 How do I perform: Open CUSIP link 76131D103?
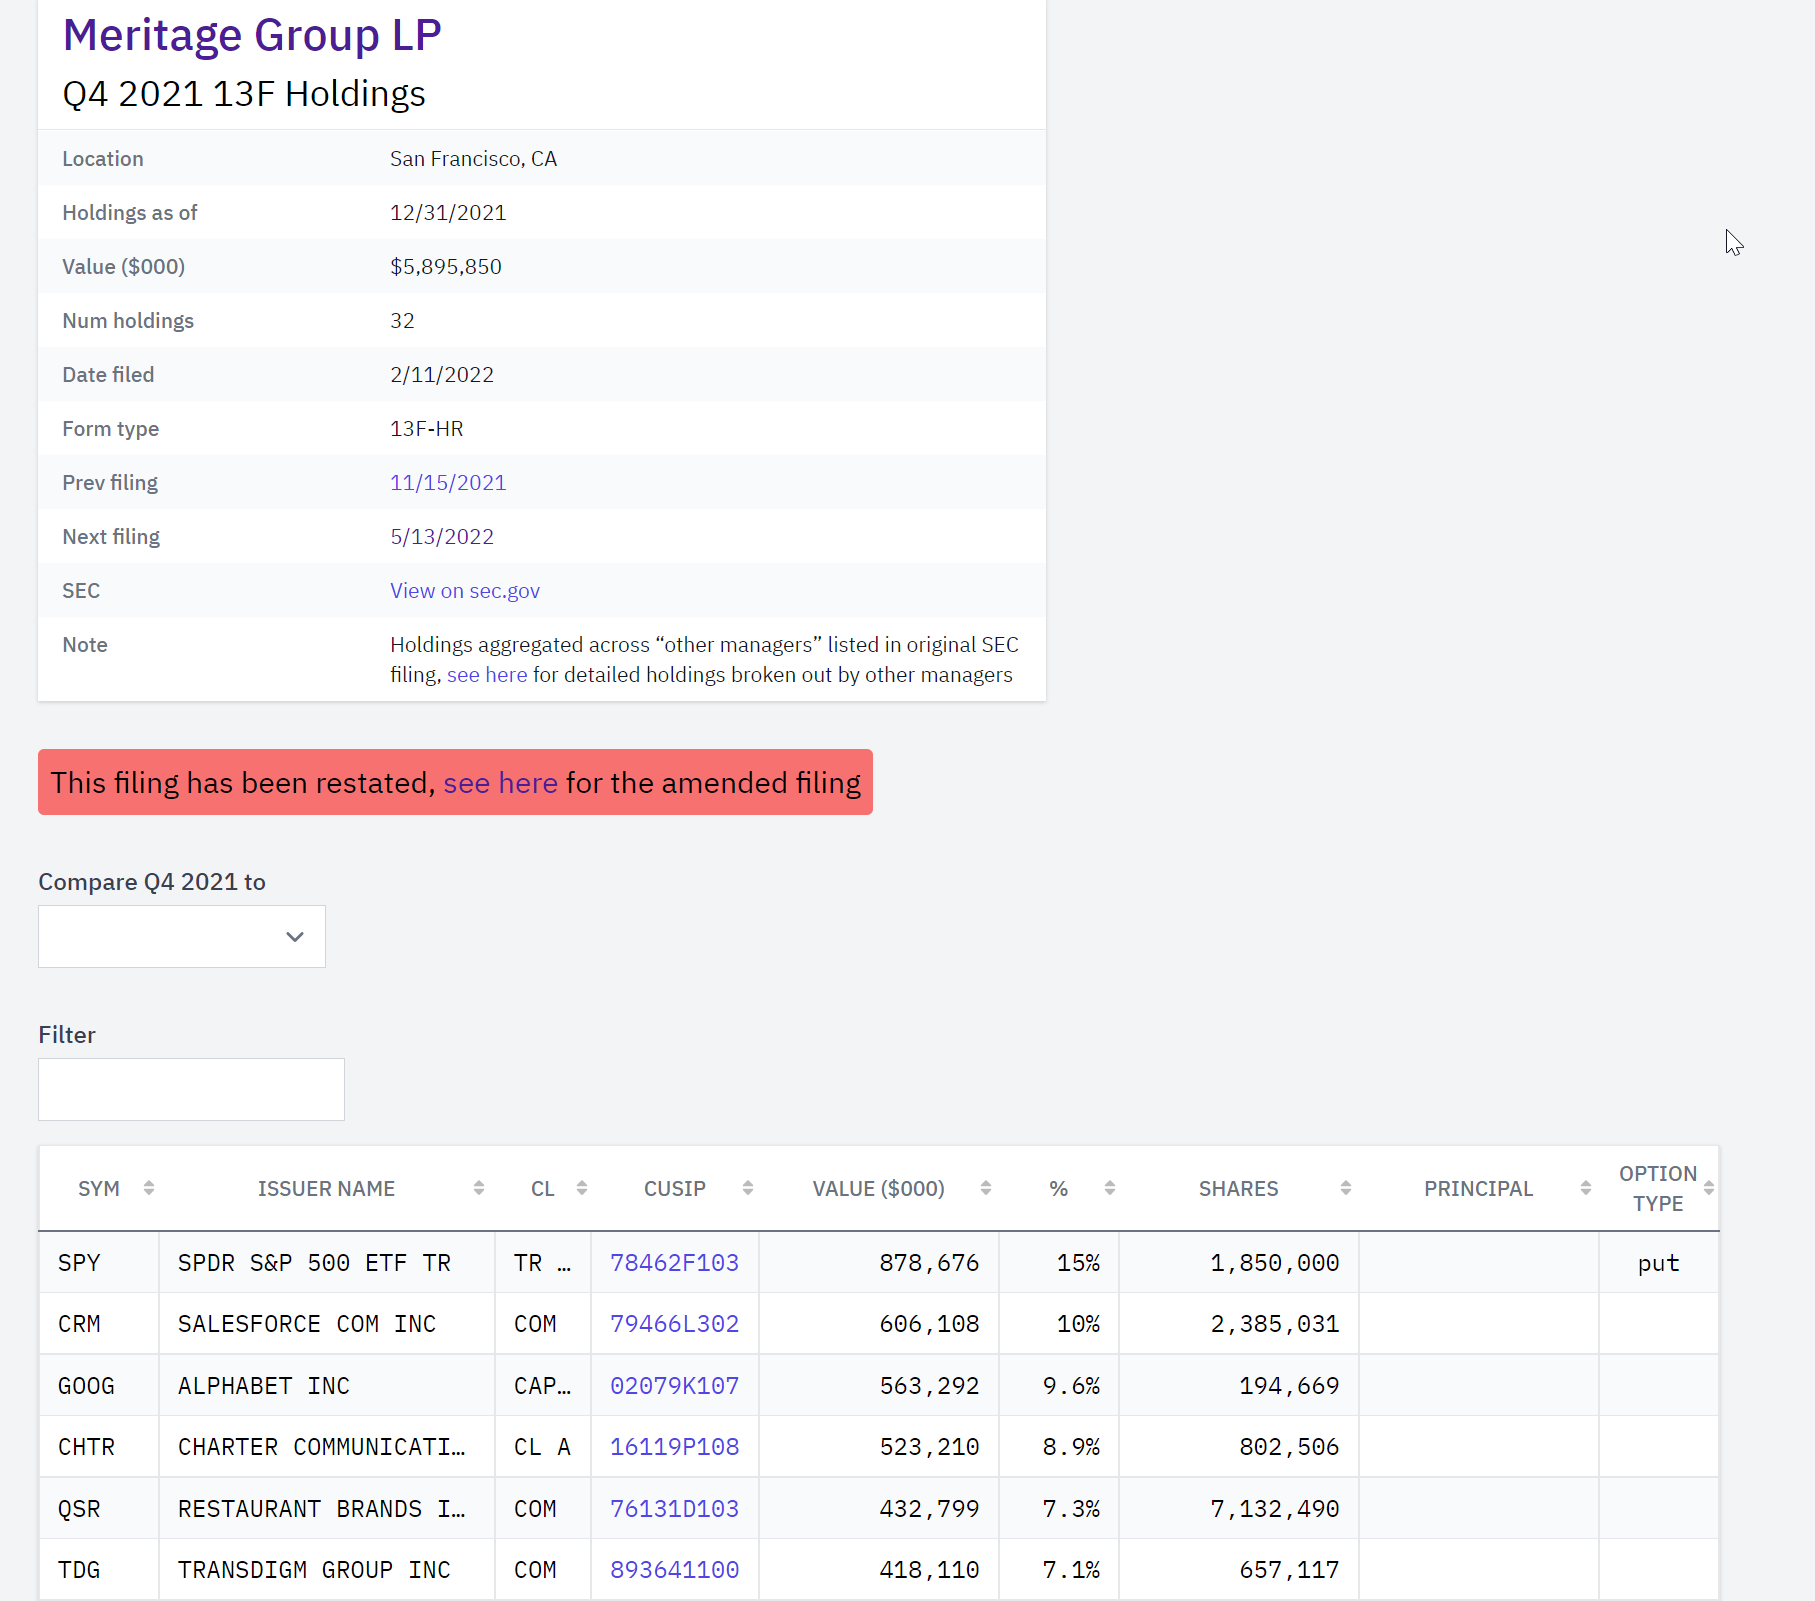pyautogui.click(x=675, y=1509)
